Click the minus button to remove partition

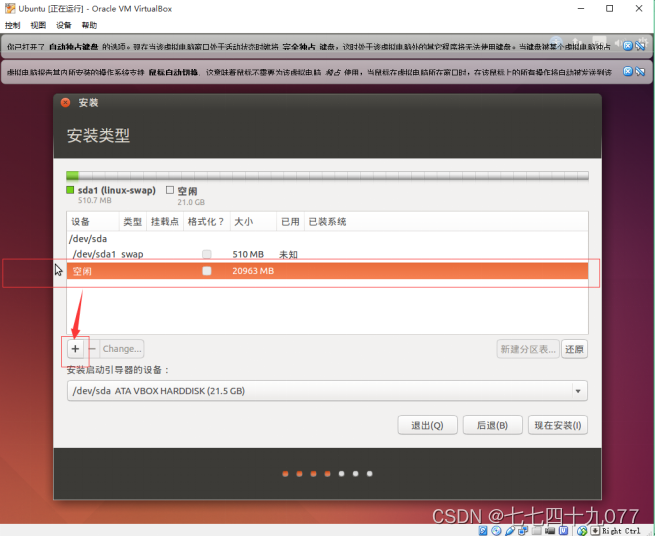point(92,349)
